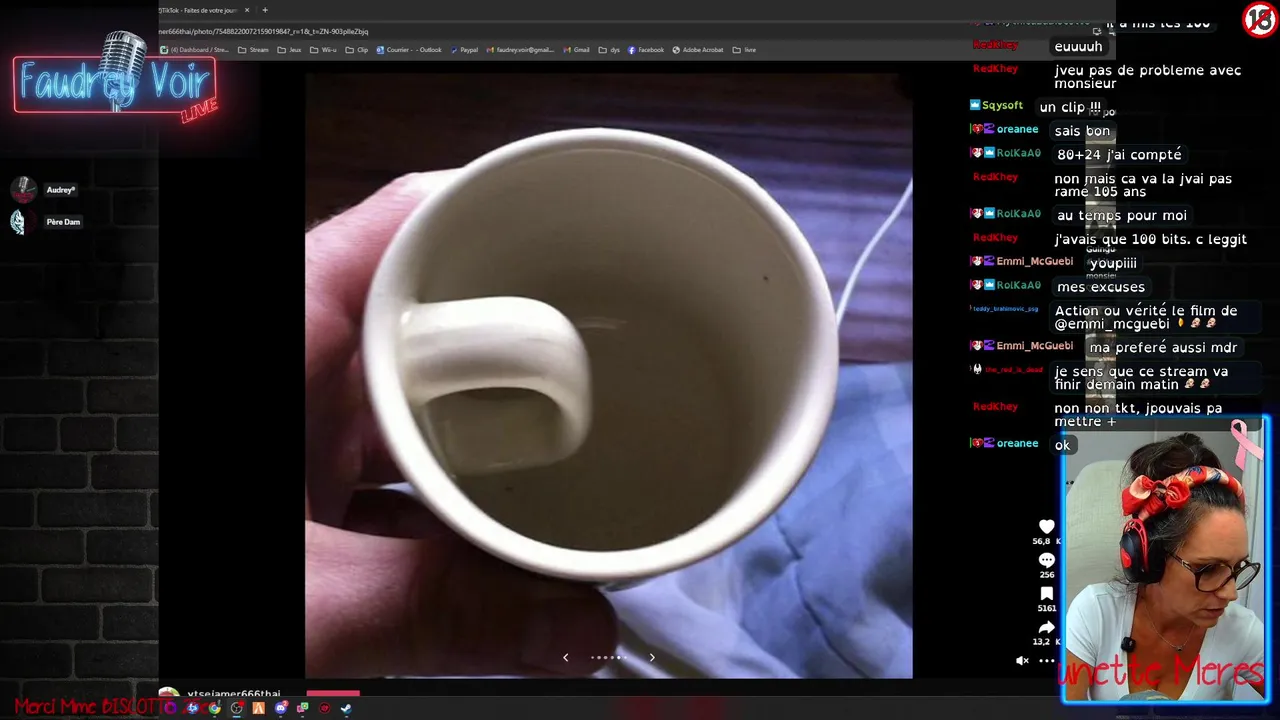This screenshot has width=1280, height=720.
Task: Click the oreanee username beside 'sais bon'
Action: pyautogui.click(x=1017, y=129)
